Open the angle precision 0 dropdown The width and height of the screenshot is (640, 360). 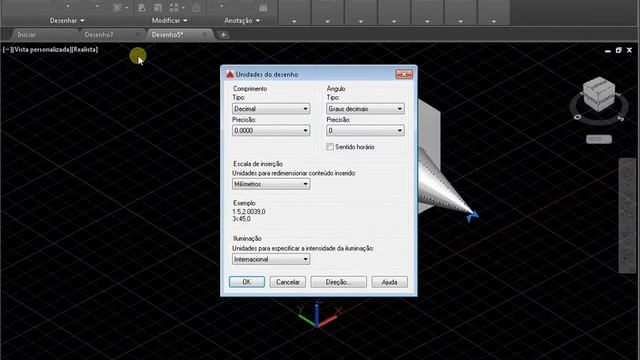(365, 131)
